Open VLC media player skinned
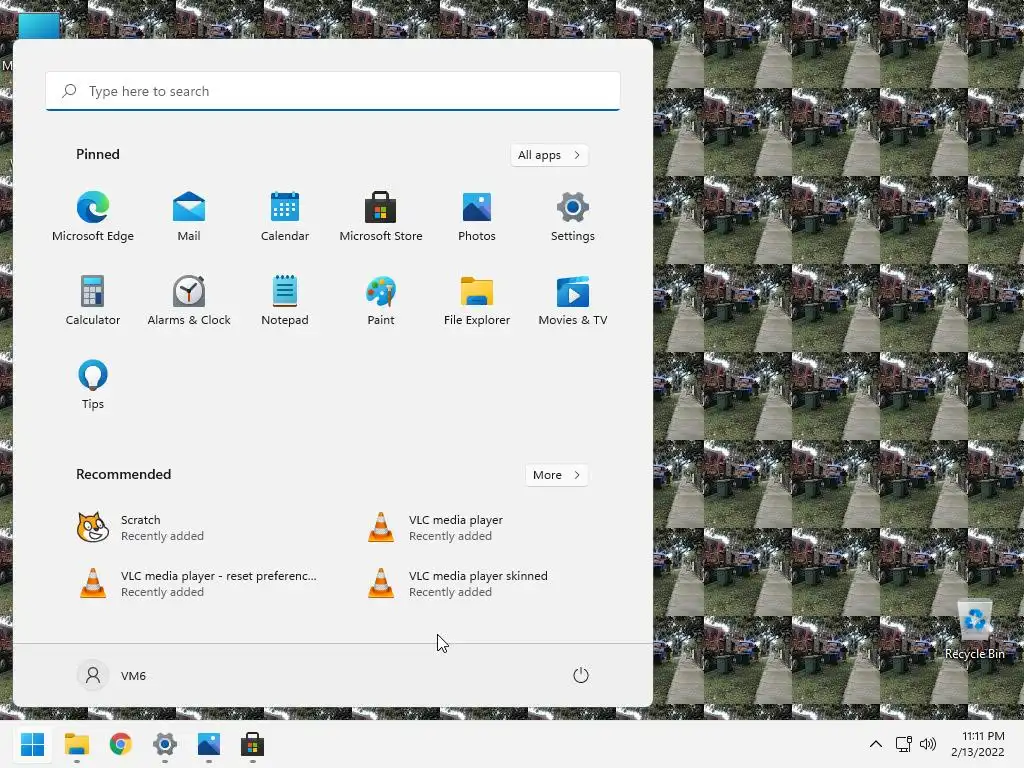This screenshot has height=768, width=1024. coord(457,583)
